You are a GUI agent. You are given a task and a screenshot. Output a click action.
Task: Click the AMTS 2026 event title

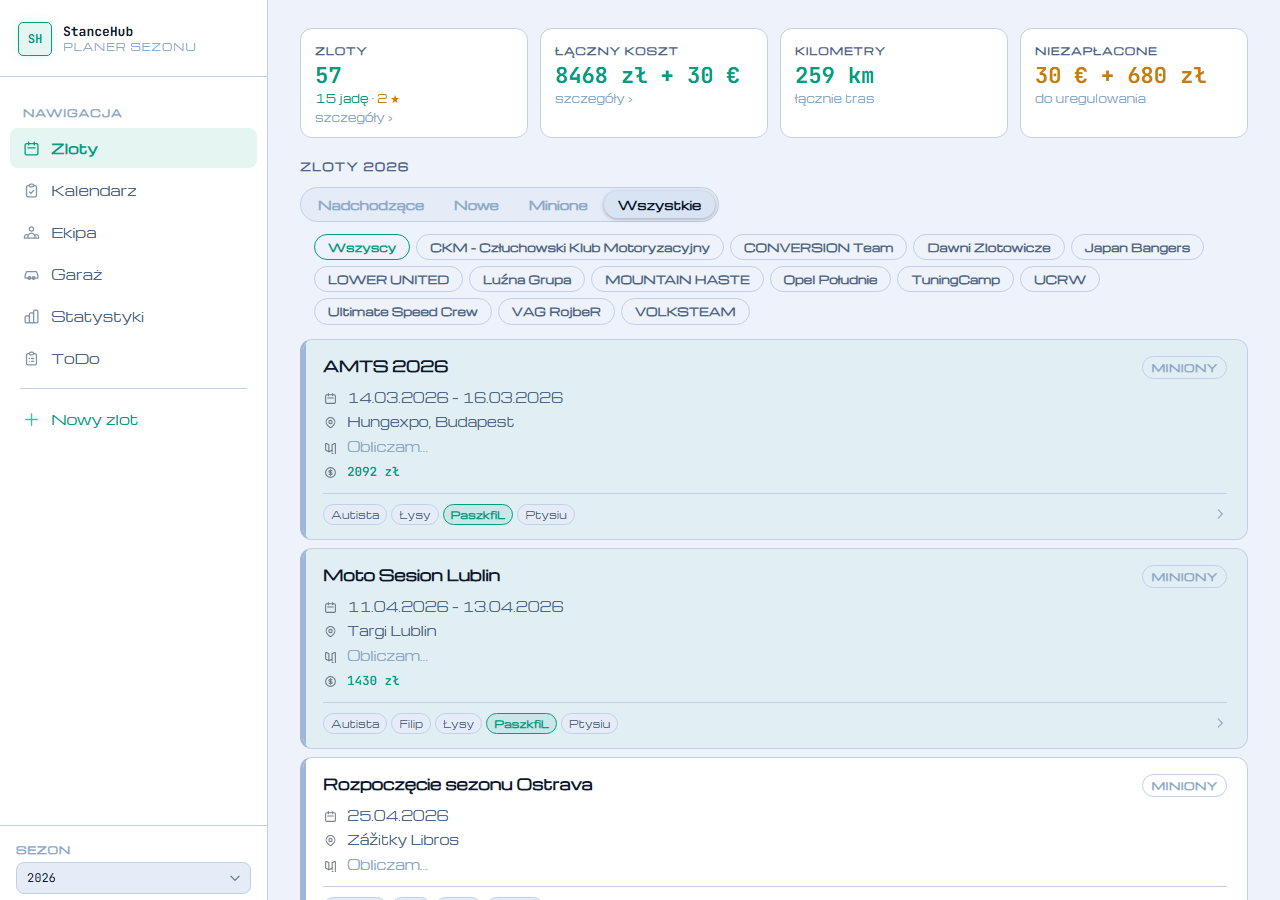385,366
